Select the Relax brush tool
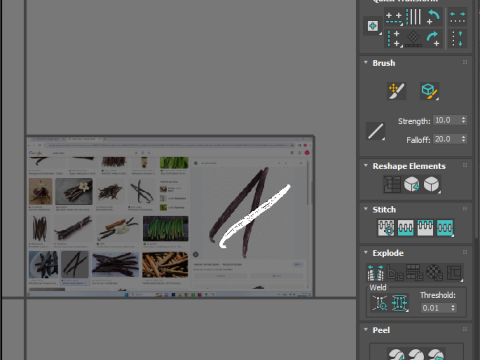Image resolution: width=480 pixels, height=360 pixels. click(430, 91)
